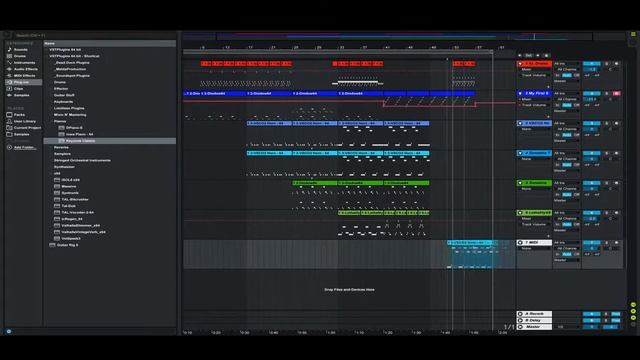640x360 pixels.
Task: Collapse the Pianos folder in the browser
Action: point(51,121)
